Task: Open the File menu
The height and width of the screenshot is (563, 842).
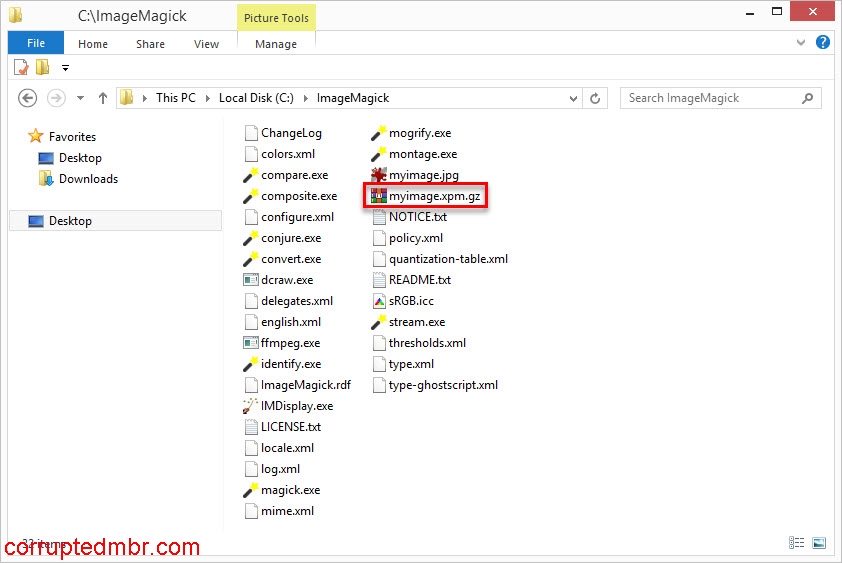Action: 36,43
